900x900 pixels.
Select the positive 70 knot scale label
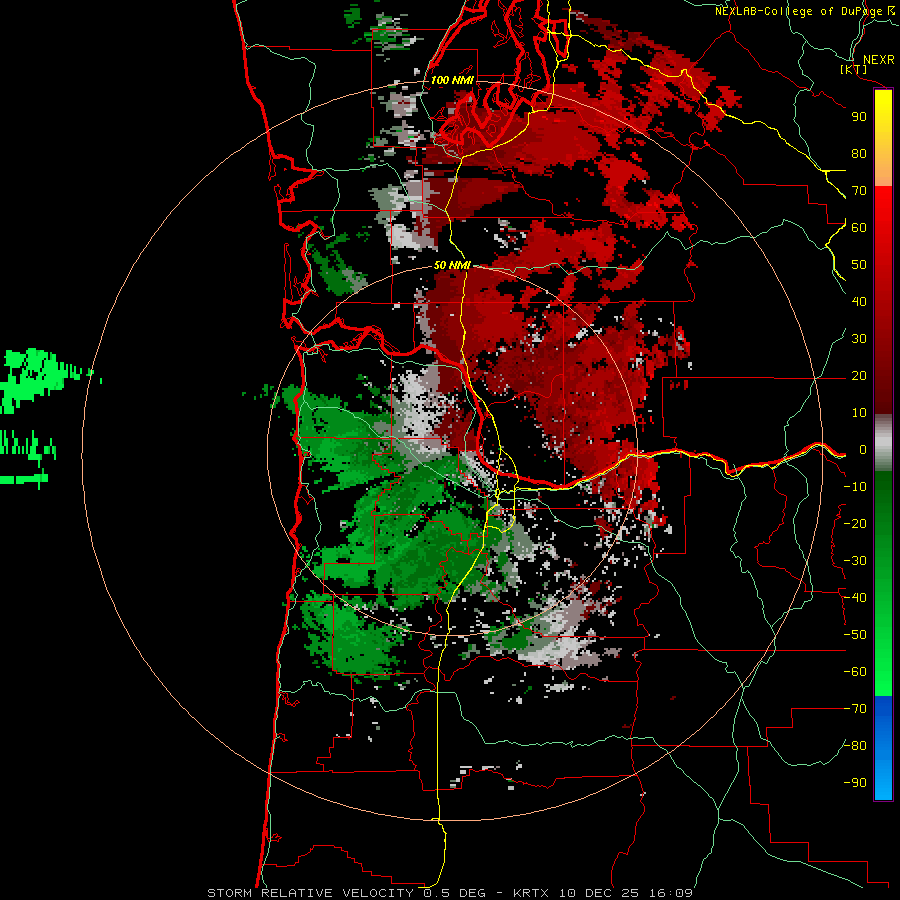click(x=859, y=191)
